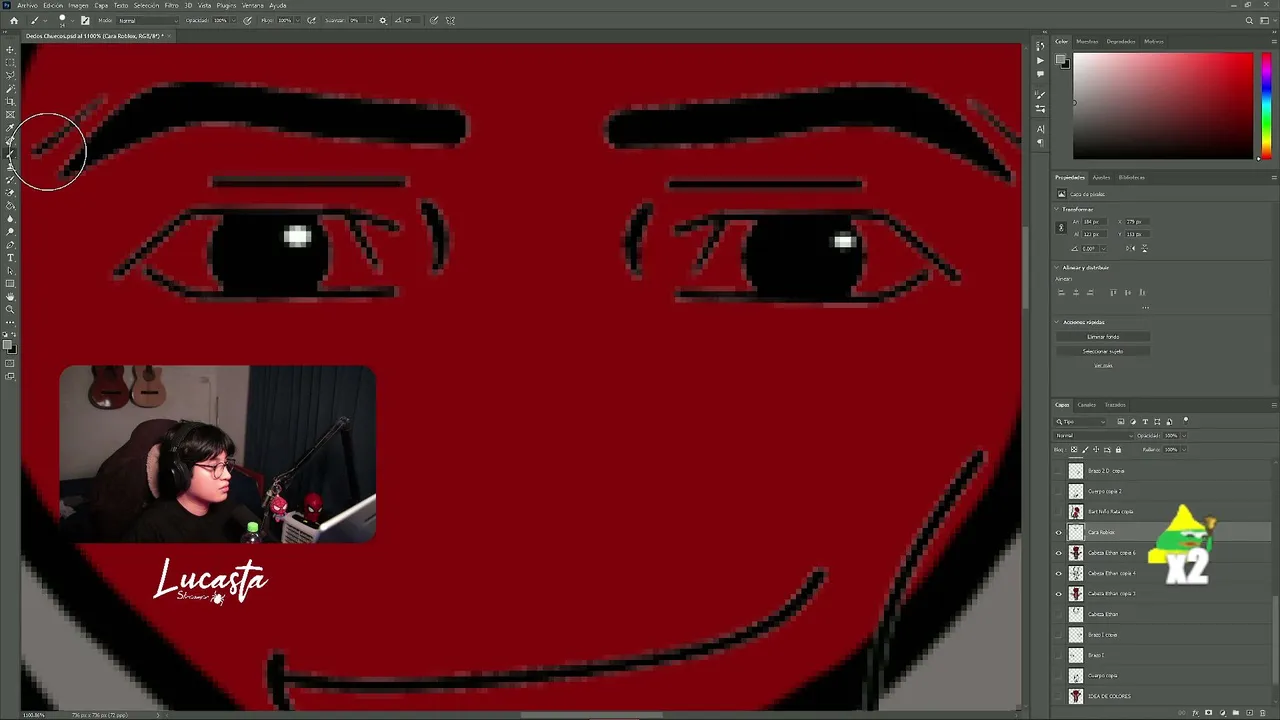Flip vertical icon in Properties

[1144, 248]
